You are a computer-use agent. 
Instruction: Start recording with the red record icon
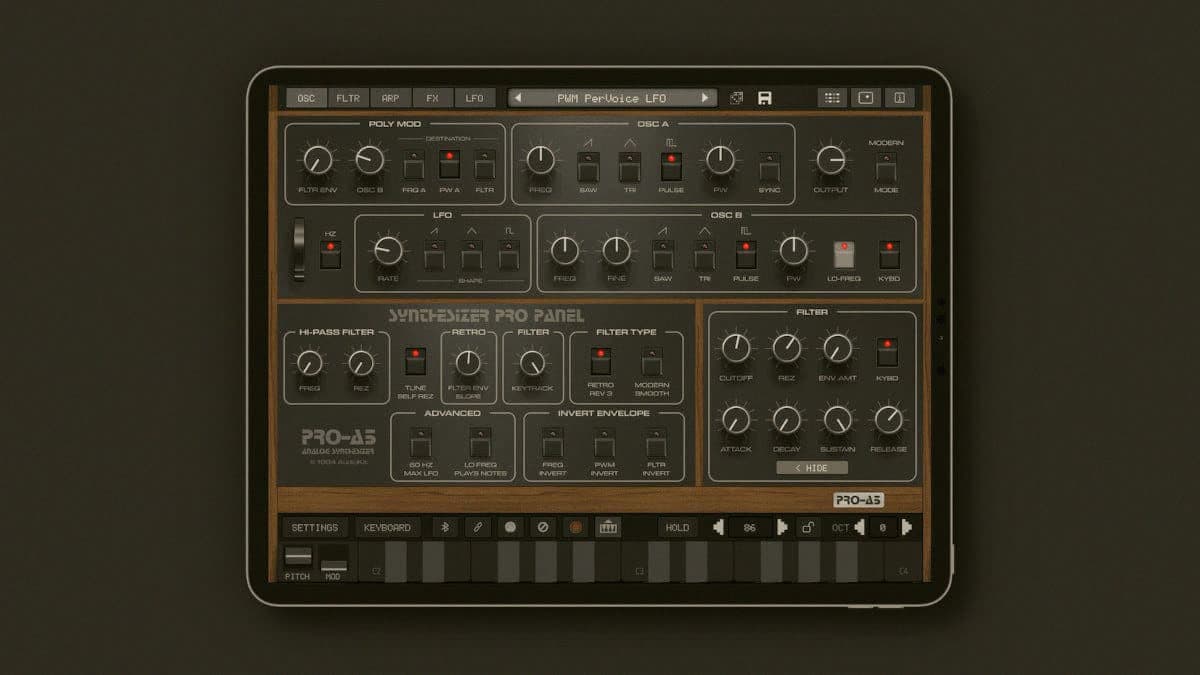[575, 527]
